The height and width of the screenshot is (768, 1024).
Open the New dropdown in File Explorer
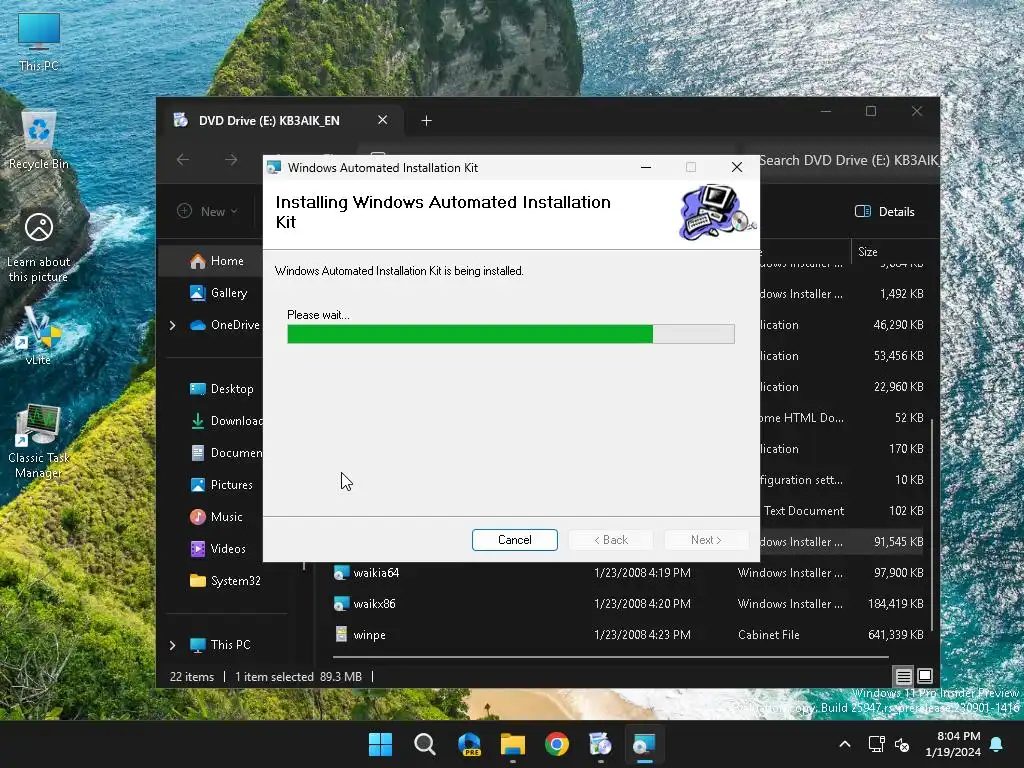coord(207,212)
